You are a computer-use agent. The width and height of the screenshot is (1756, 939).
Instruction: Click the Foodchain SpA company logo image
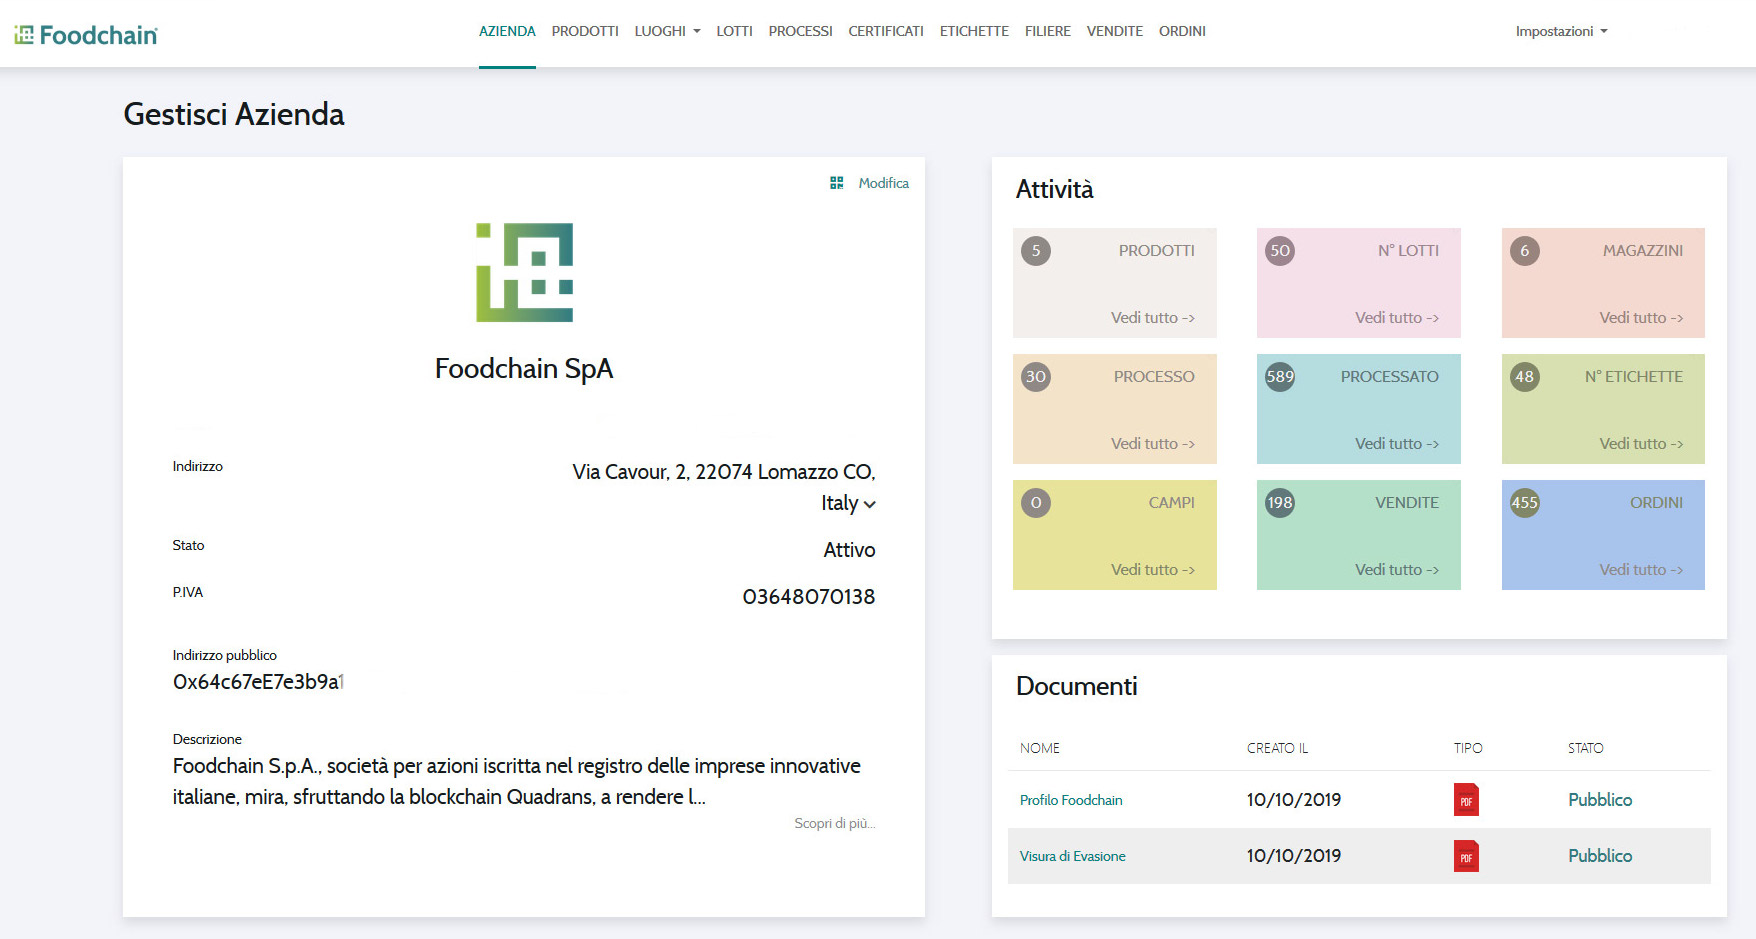point(524,272)
